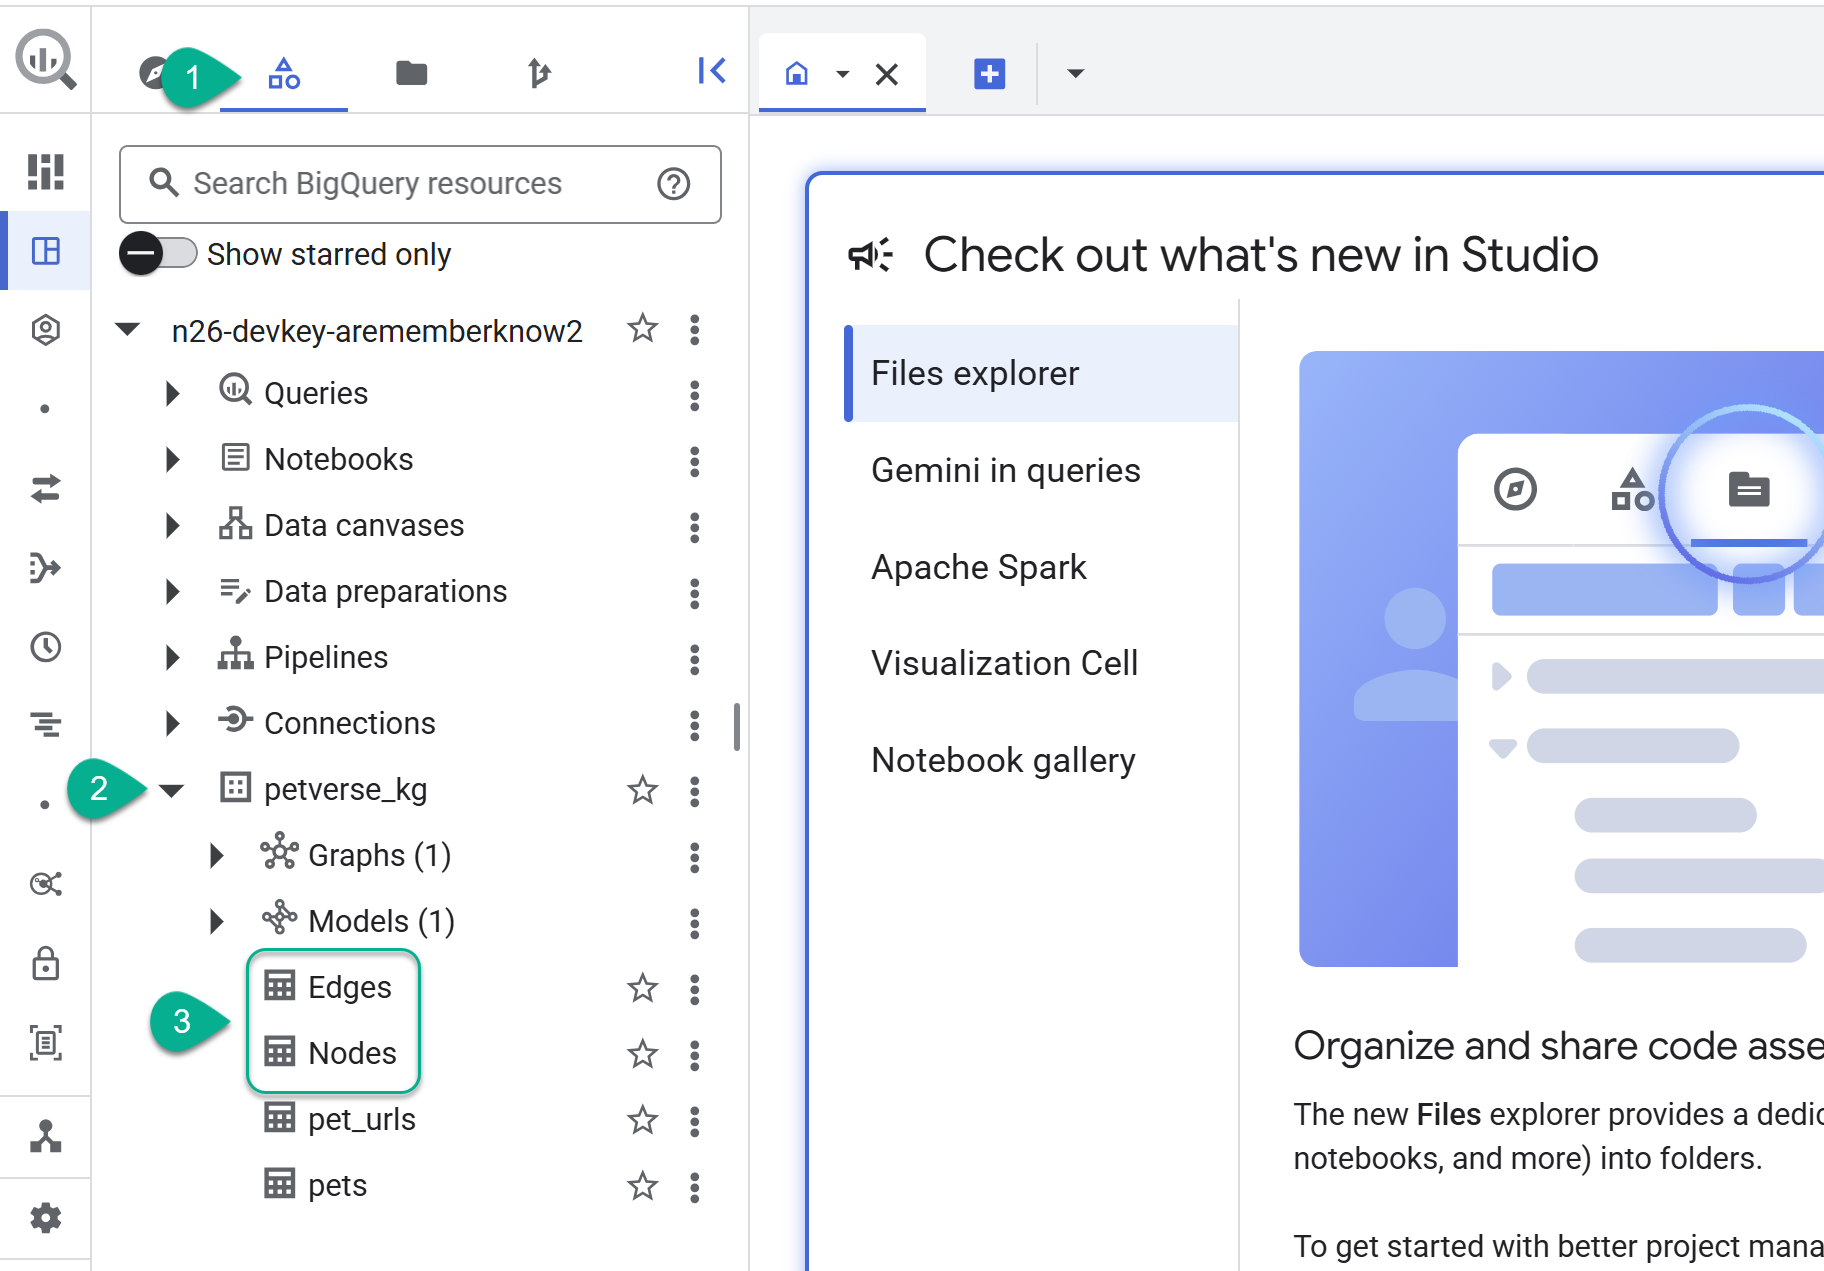The image size is (1824, 1271).
Task: Click the hexagon badge icon in left rail
Action: (x=45, y=329)
